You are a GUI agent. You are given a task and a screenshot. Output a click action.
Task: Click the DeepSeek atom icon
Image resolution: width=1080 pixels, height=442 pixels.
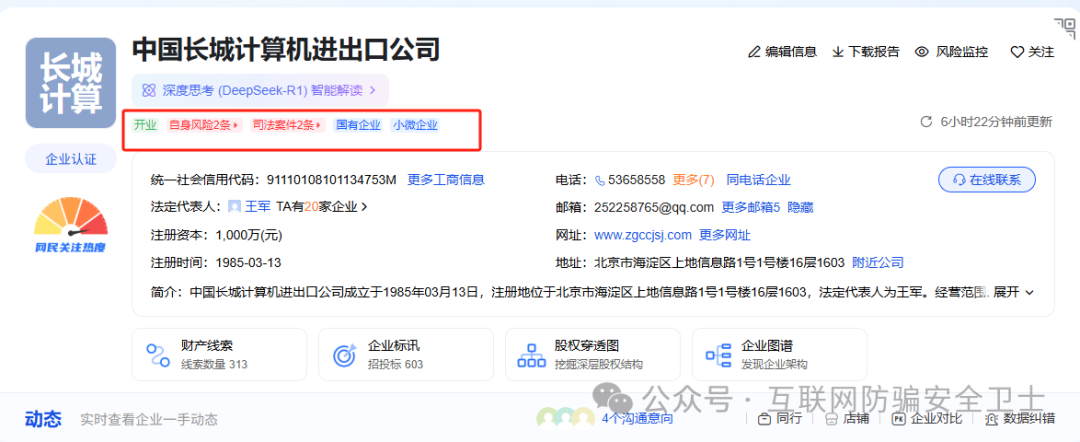[149, 90]
